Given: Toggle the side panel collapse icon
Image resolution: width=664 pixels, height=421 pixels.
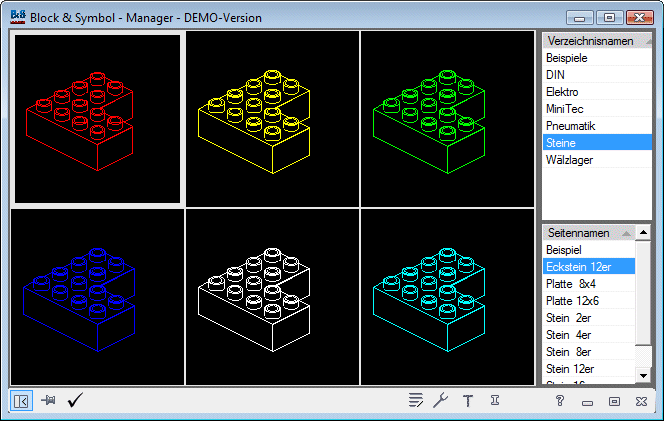Looking at the screenshot, I should coord(21,401).
